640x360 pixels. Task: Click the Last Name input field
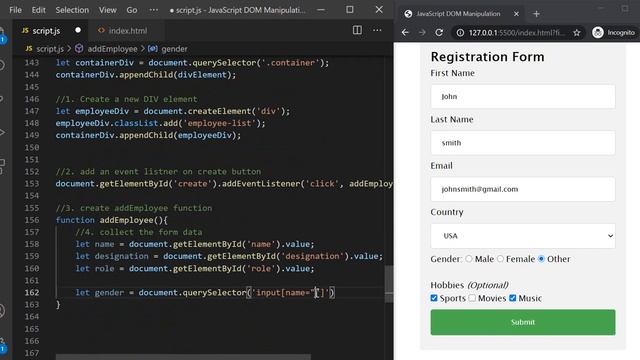523,143
